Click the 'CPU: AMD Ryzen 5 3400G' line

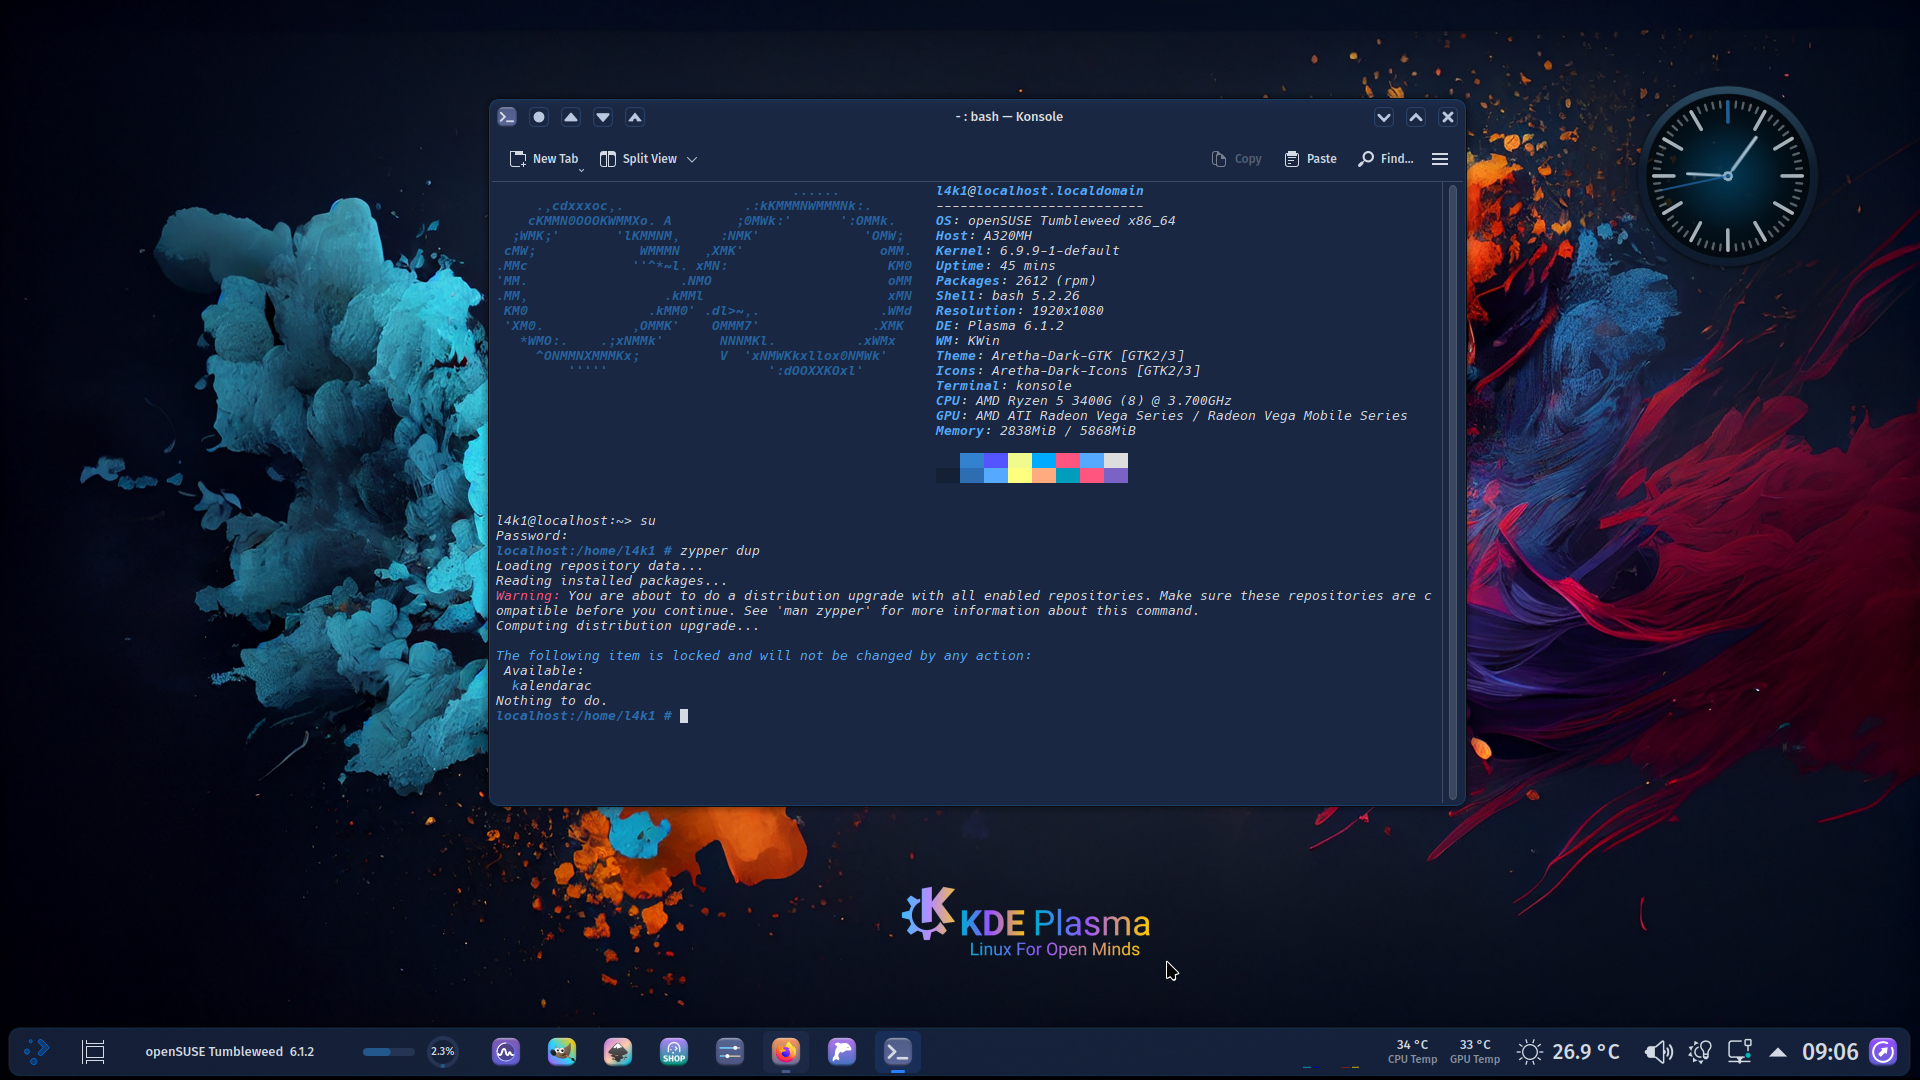pos(1084,401)
